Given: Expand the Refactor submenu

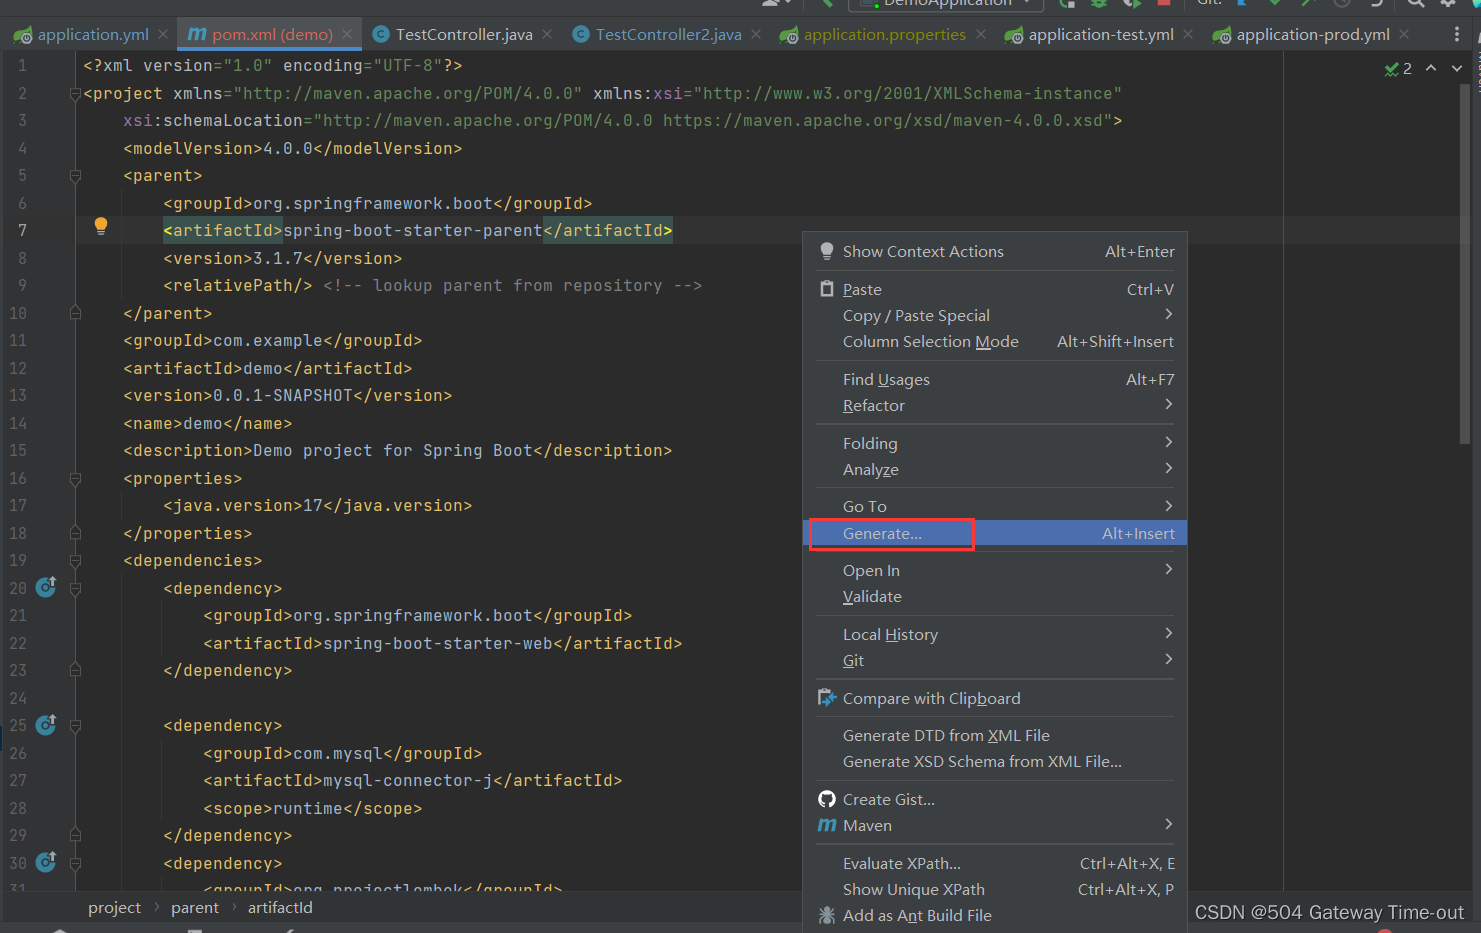Looking at the screenshot, I should [995, 406].
